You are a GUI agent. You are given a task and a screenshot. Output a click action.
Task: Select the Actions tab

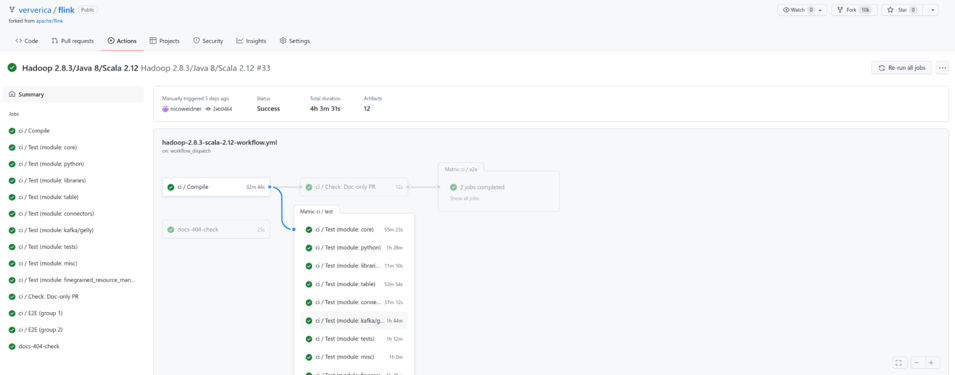coord(122,41)
